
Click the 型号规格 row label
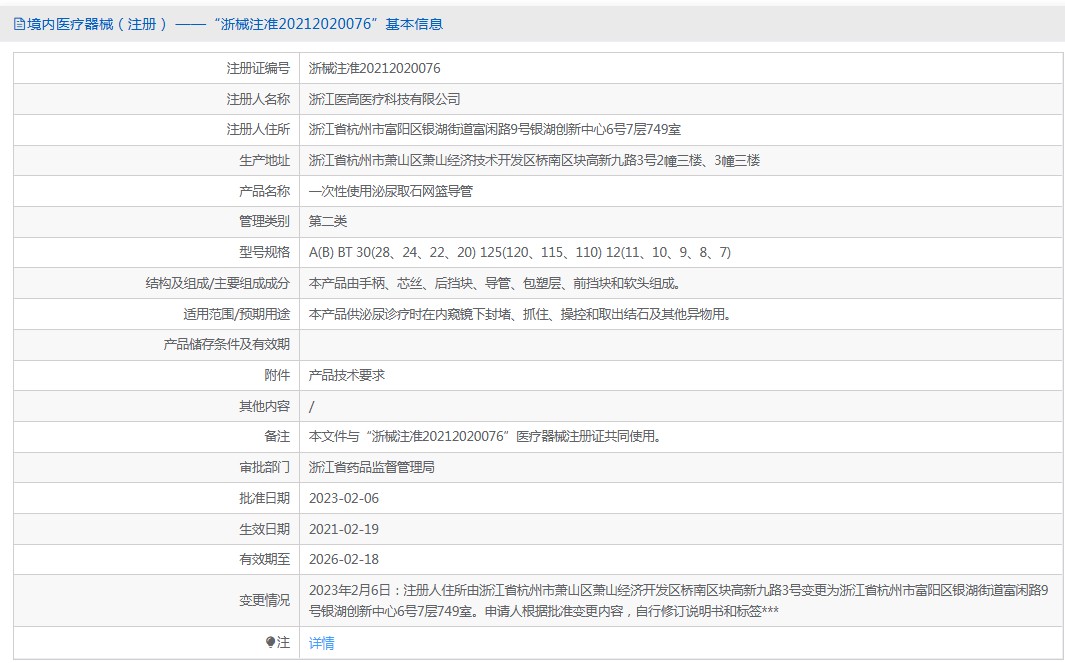264,252
